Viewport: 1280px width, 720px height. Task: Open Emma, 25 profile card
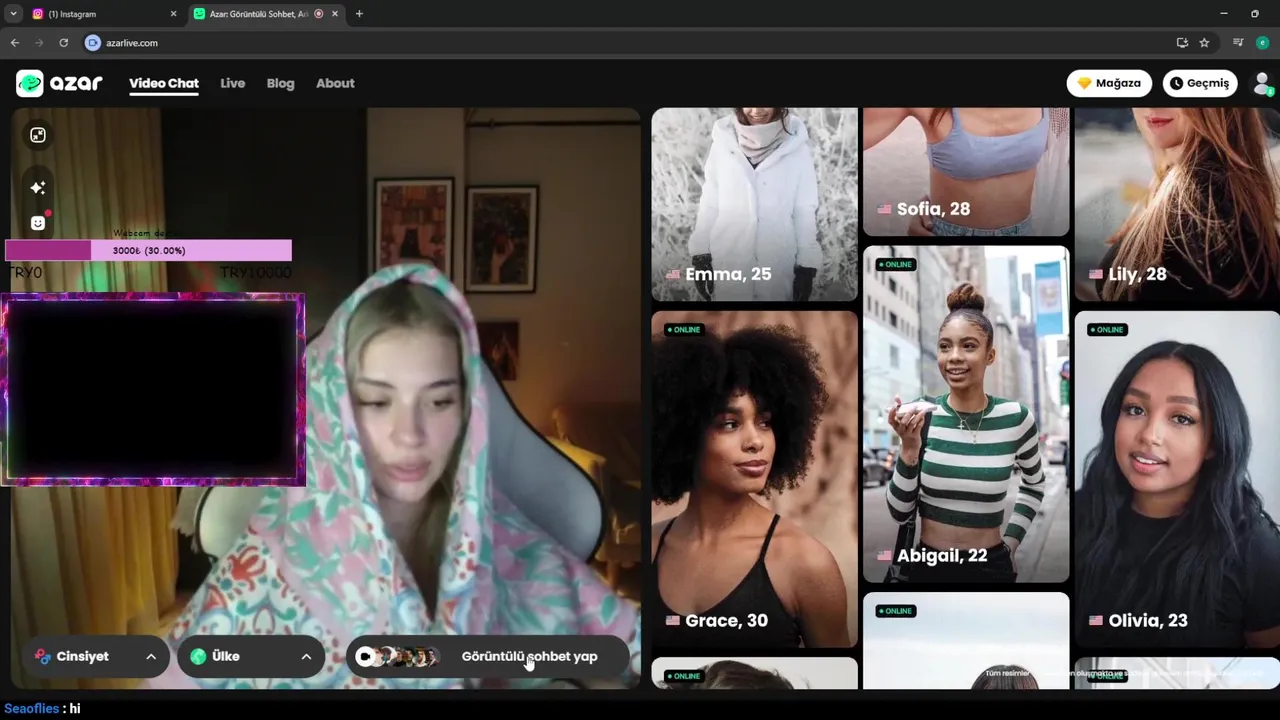(x=755, y=204)
